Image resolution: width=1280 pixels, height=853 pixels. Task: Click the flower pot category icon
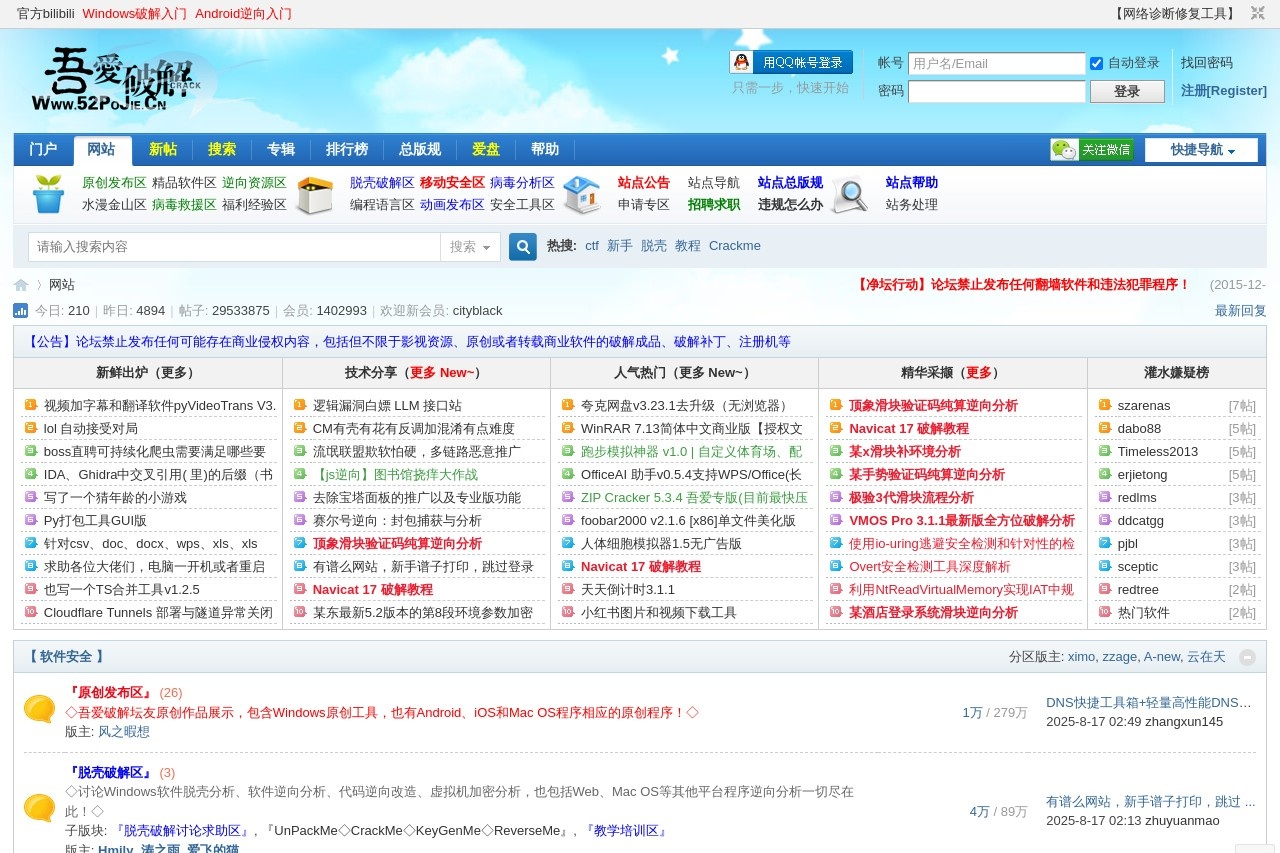click(48, 194)
